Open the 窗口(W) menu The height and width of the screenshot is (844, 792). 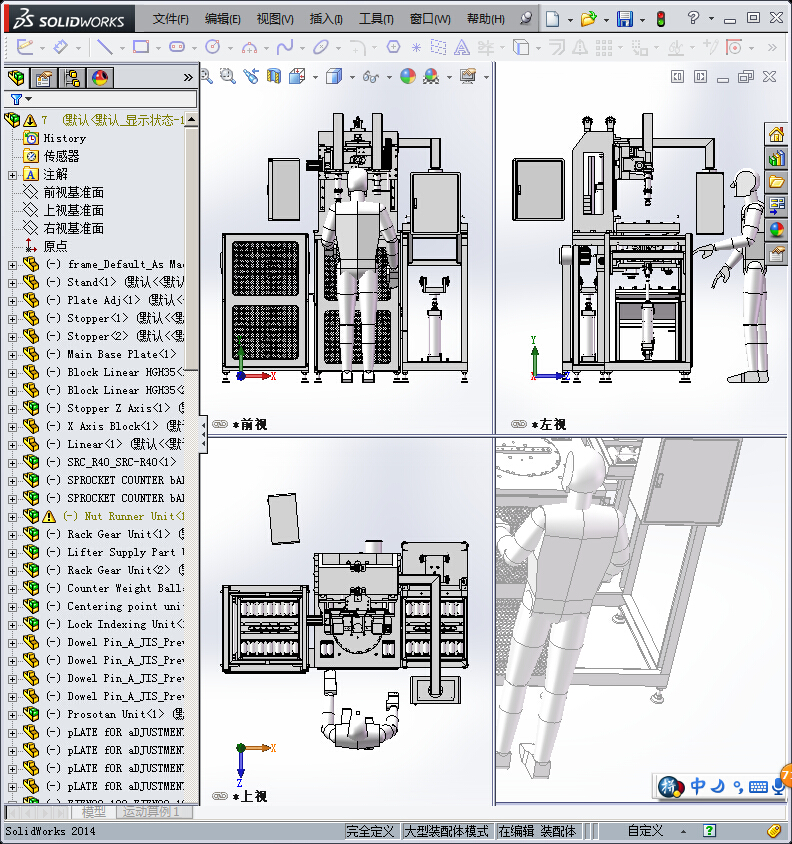click(x=430, y=19)
